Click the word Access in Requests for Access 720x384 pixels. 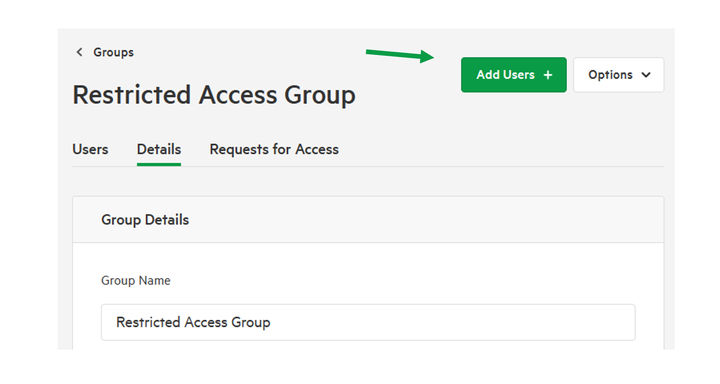tap(317, 149)
